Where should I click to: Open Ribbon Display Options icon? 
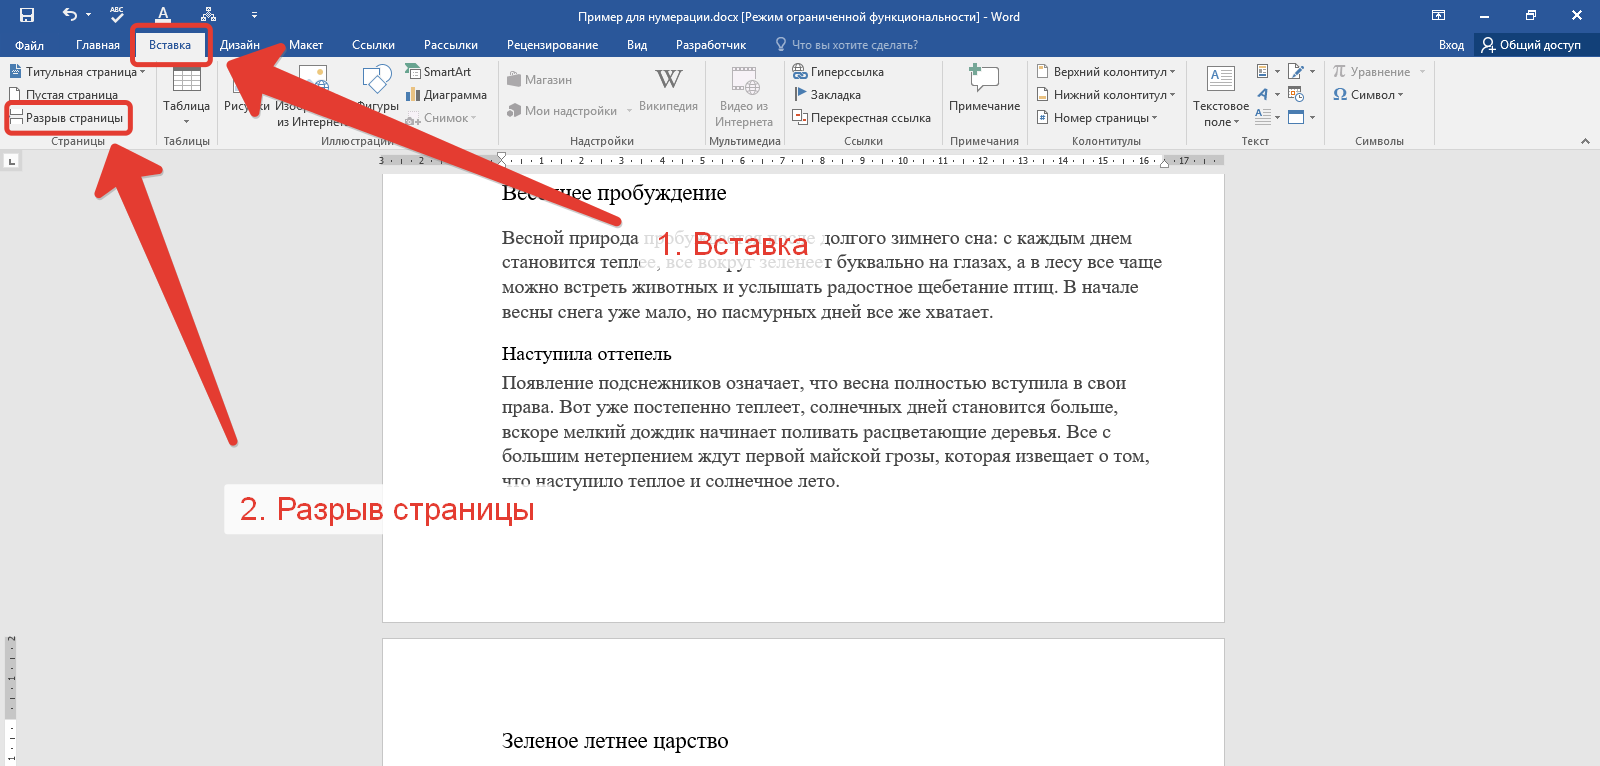(1438, 15)
